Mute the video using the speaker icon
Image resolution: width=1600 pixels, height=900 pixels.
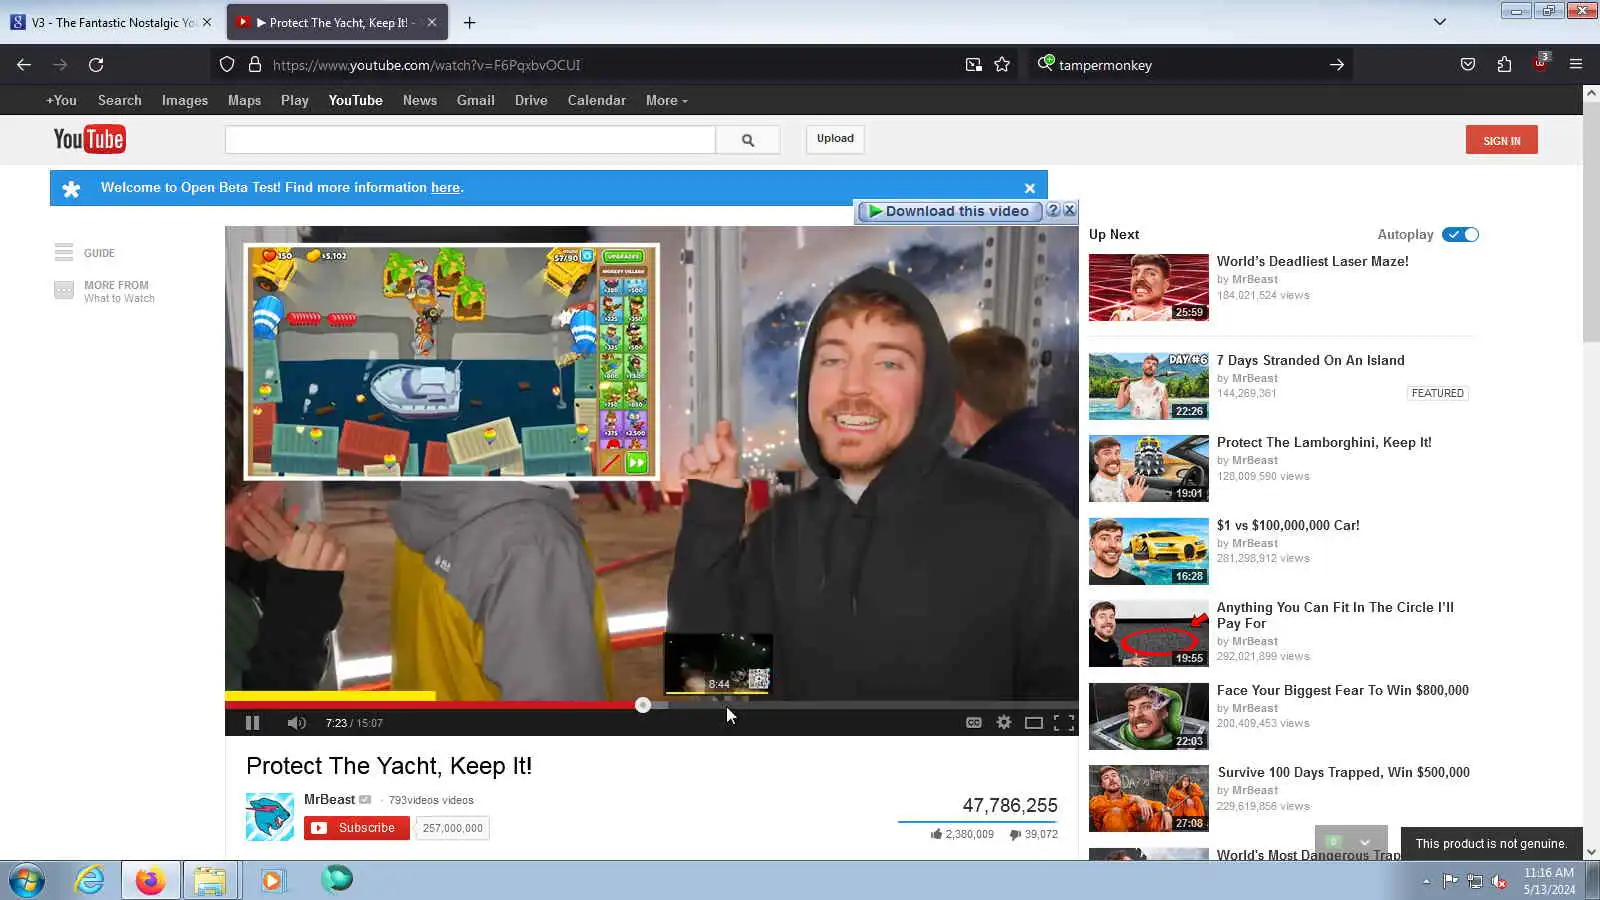pyautogui.click(x=296, y=723)
